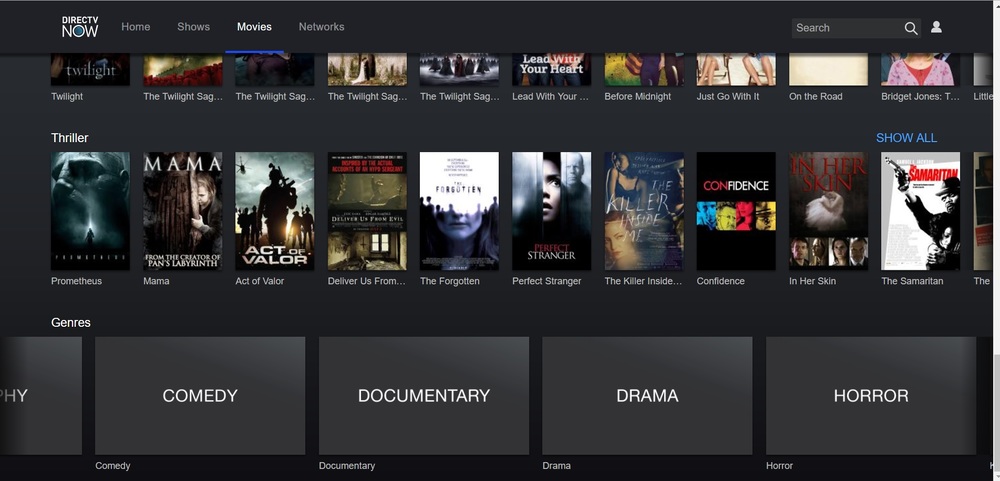Open Deliver Us From Evil poster
Viewport: 1000px width, 481px height.
[367, 211]
